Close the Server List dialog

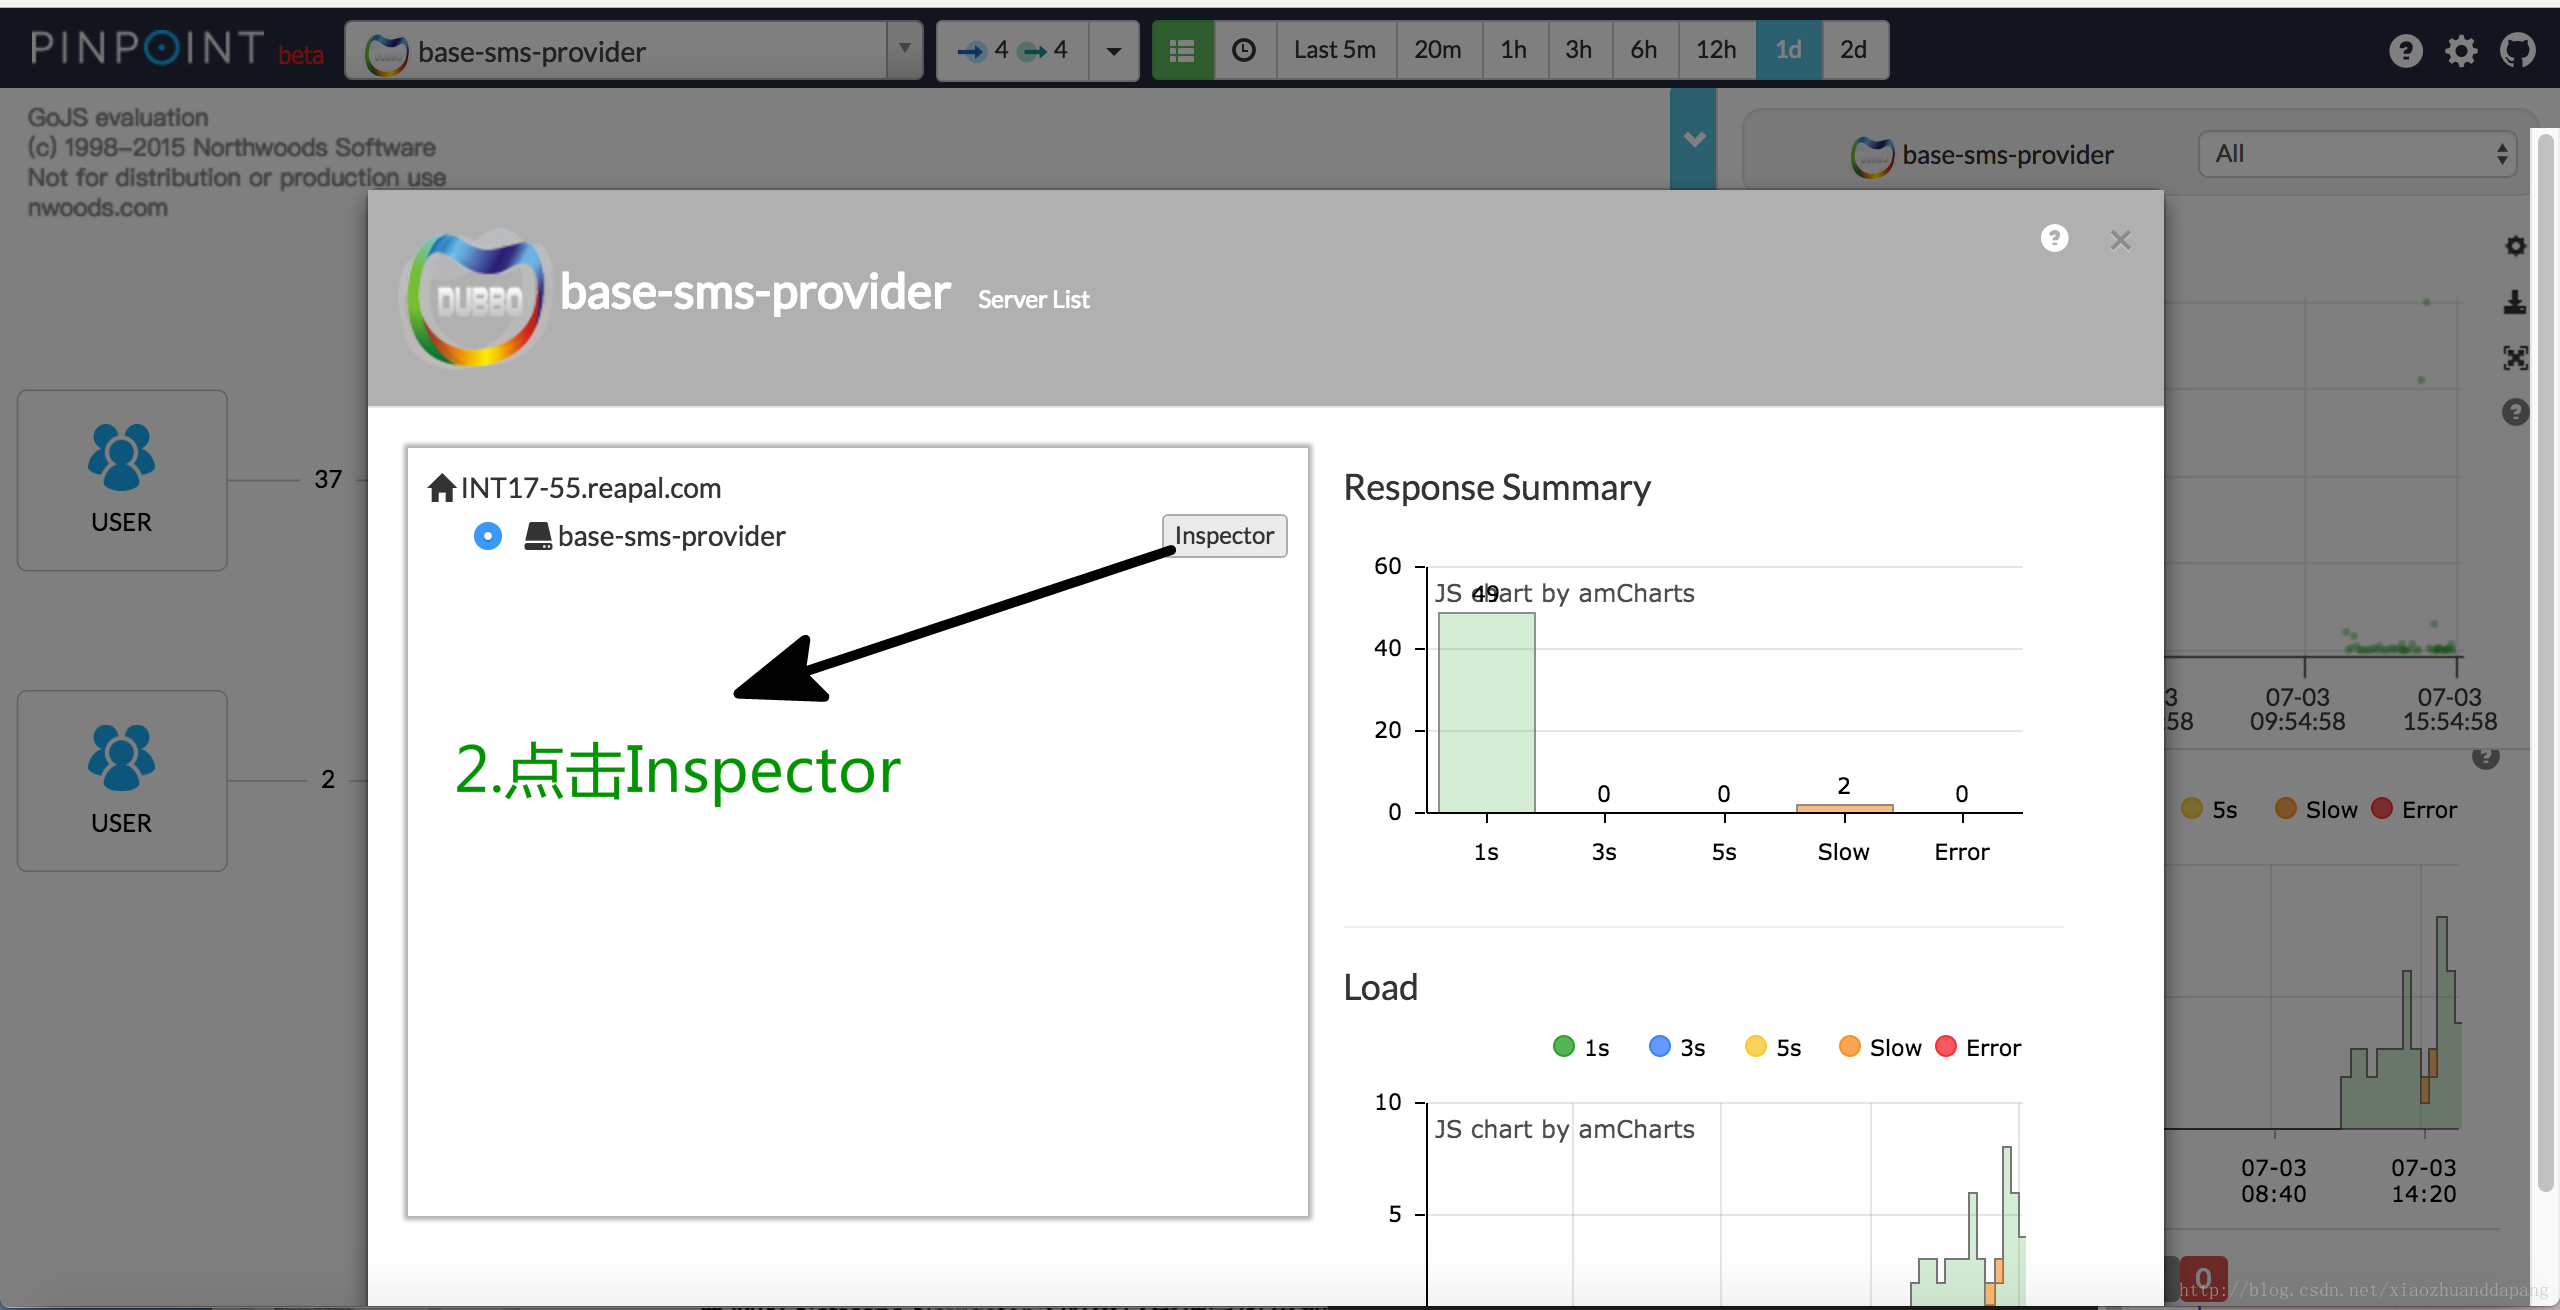click(2121, 240)
